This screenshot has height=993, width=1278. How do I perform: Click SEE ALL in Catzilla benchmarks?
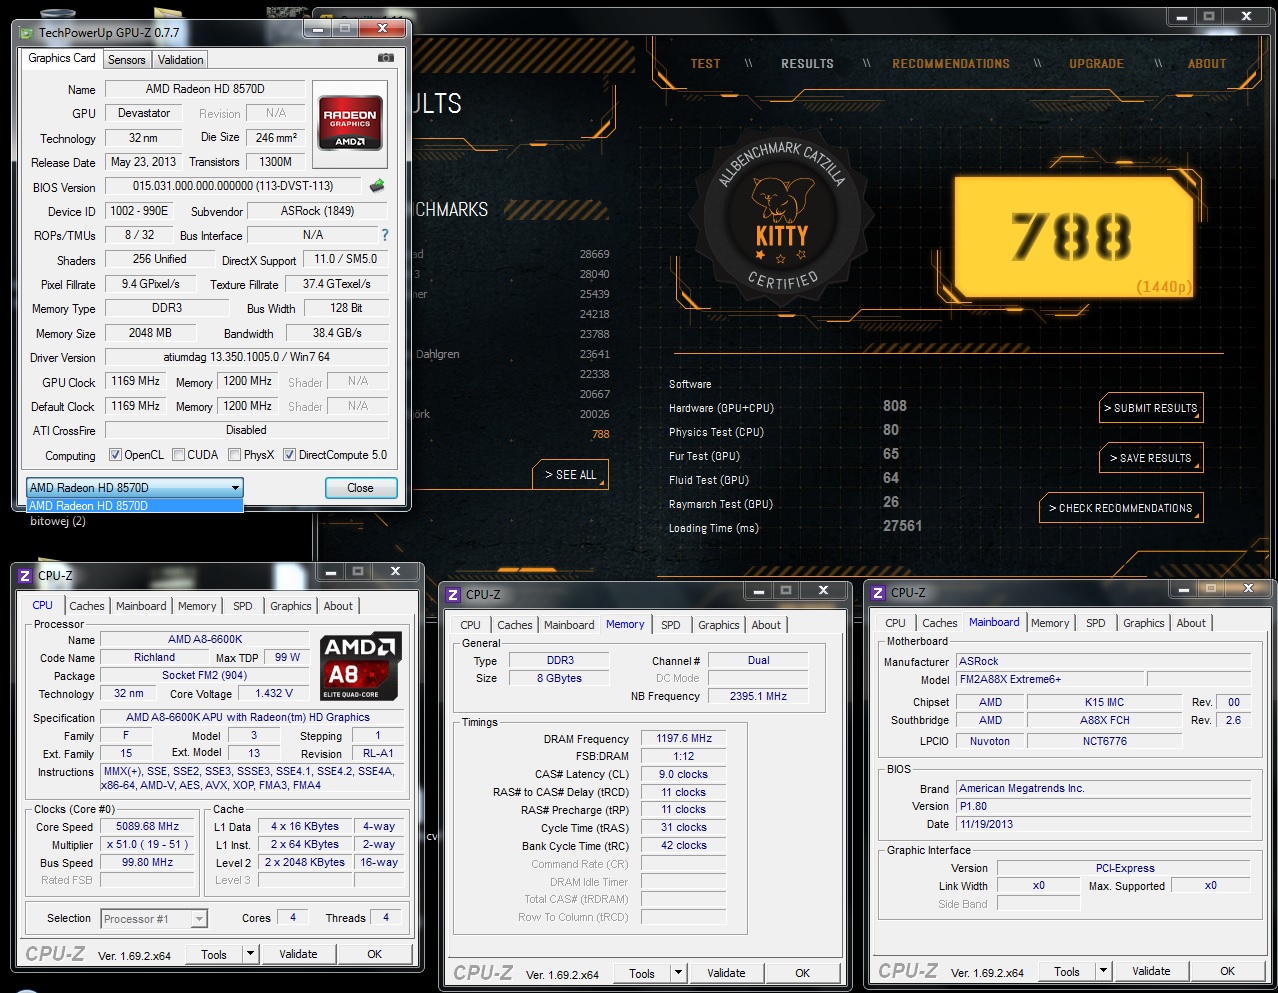[570, 475]
